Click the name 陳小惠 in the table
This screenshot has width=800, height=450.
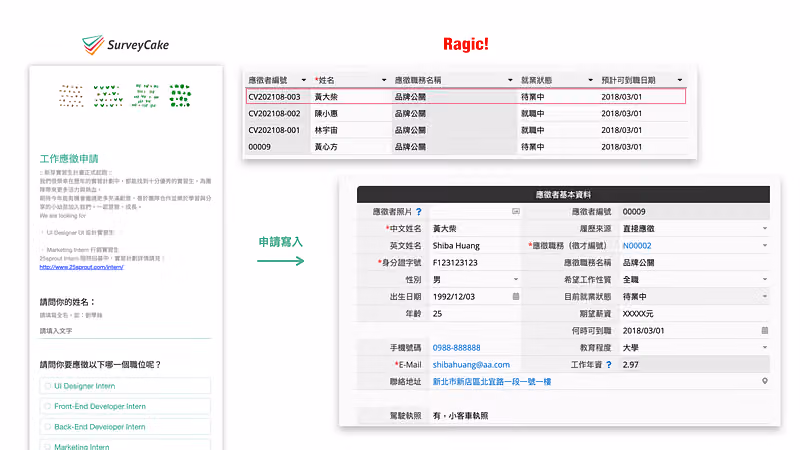point(326,113)
